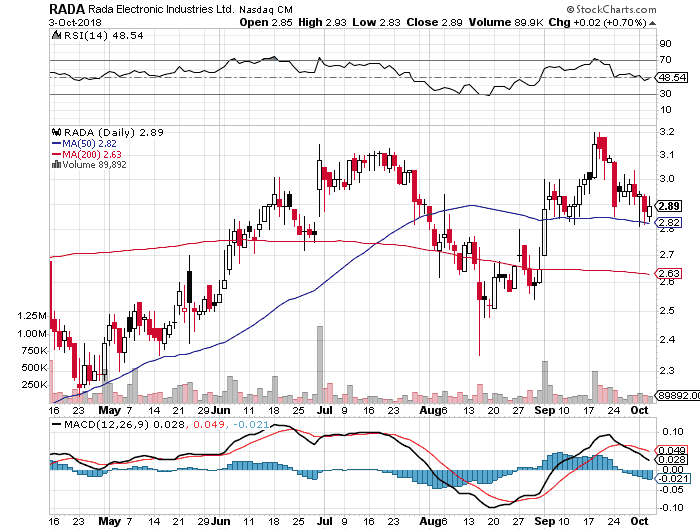The width and height of the screenshot is (700, 530).
Task: Click the 30 RSI oversold level label
Action: (666, 93)
